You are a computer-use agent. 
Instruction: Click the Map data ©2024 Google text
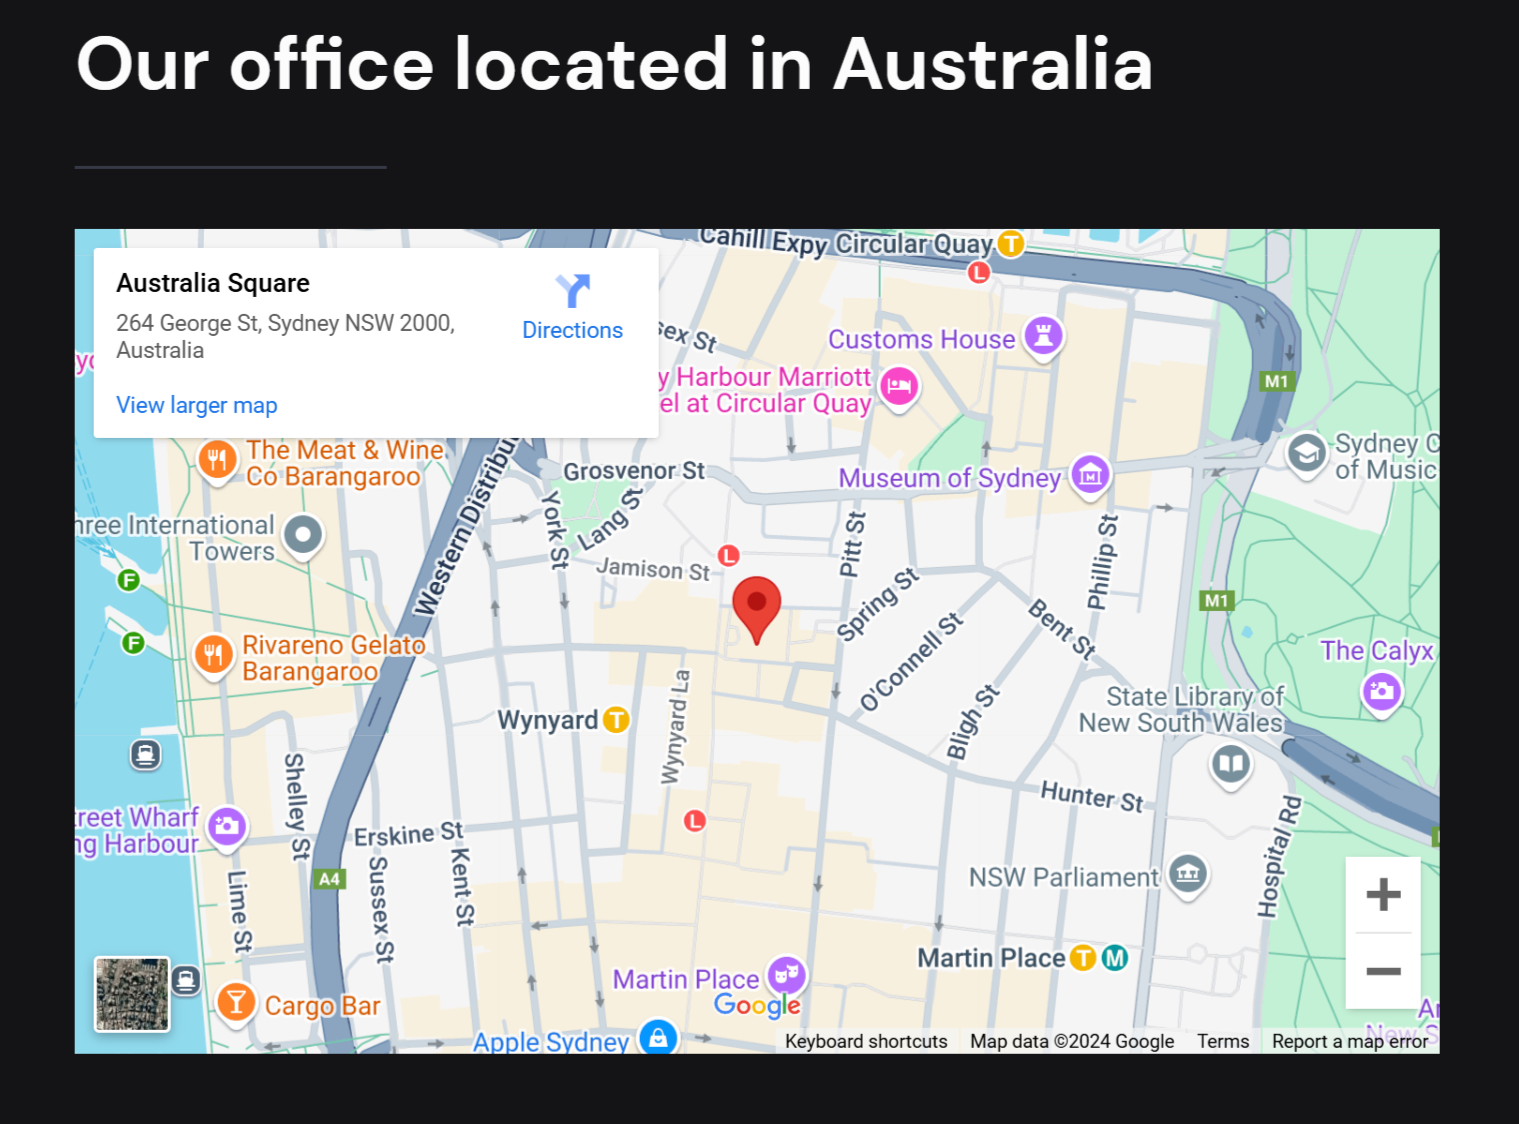point(1072,1041)
